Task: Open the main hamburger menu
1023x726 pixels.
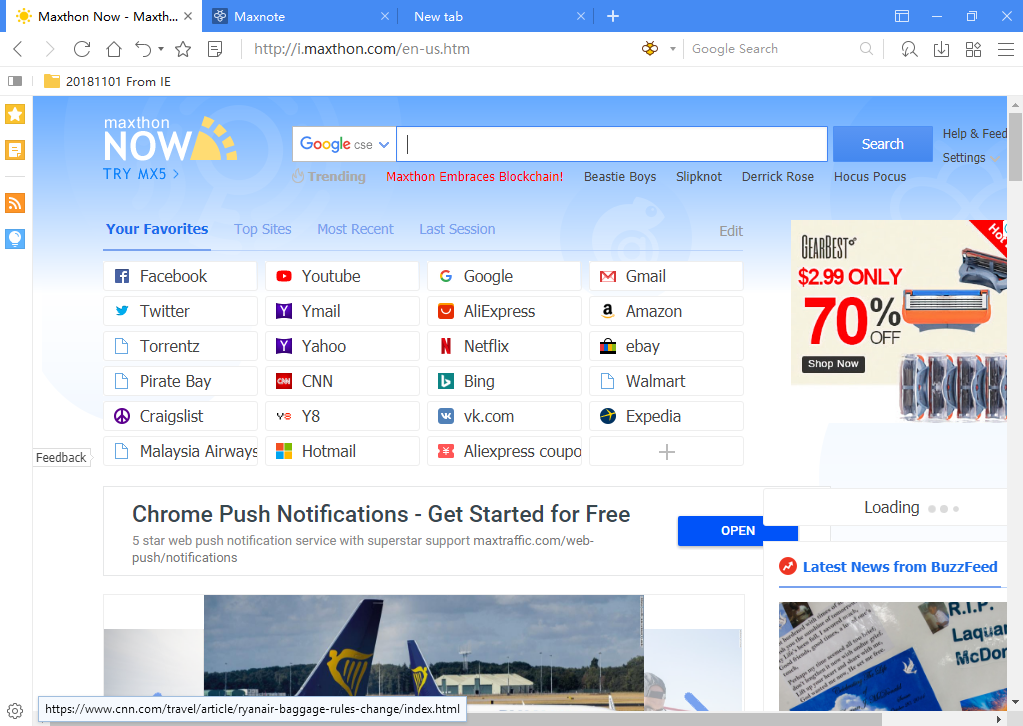Action: tap(1005, 49)
